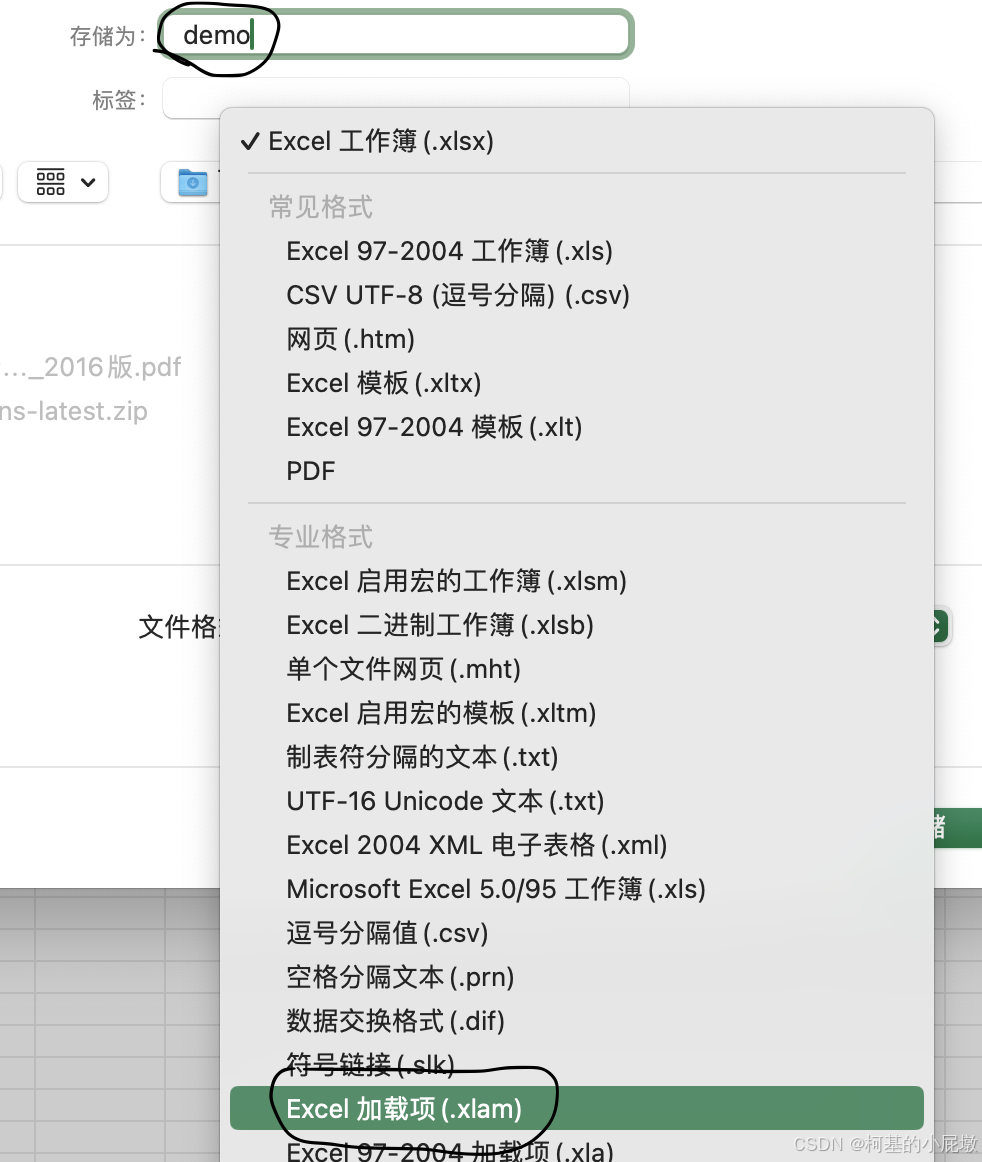Image resolution: width=982 pixels, height=1162 pixels.
Task: Click the green Save button
Action: click(x=958, y=828)
